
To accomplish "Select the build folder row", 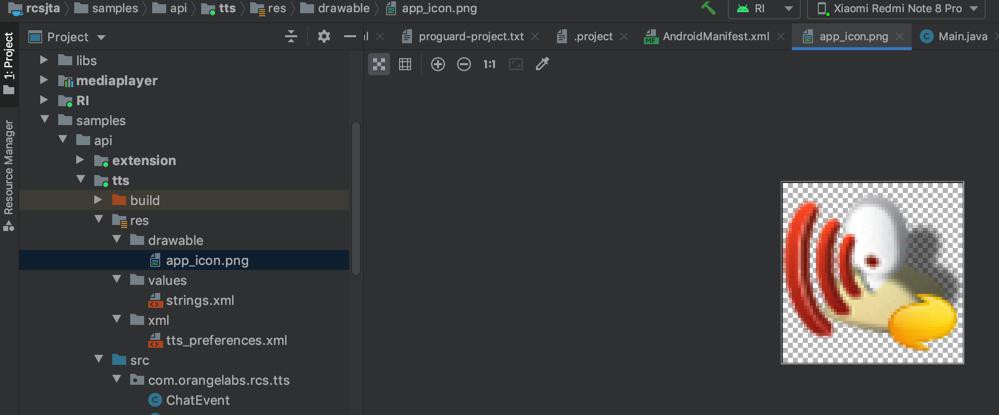I will (x=184, y=200).
